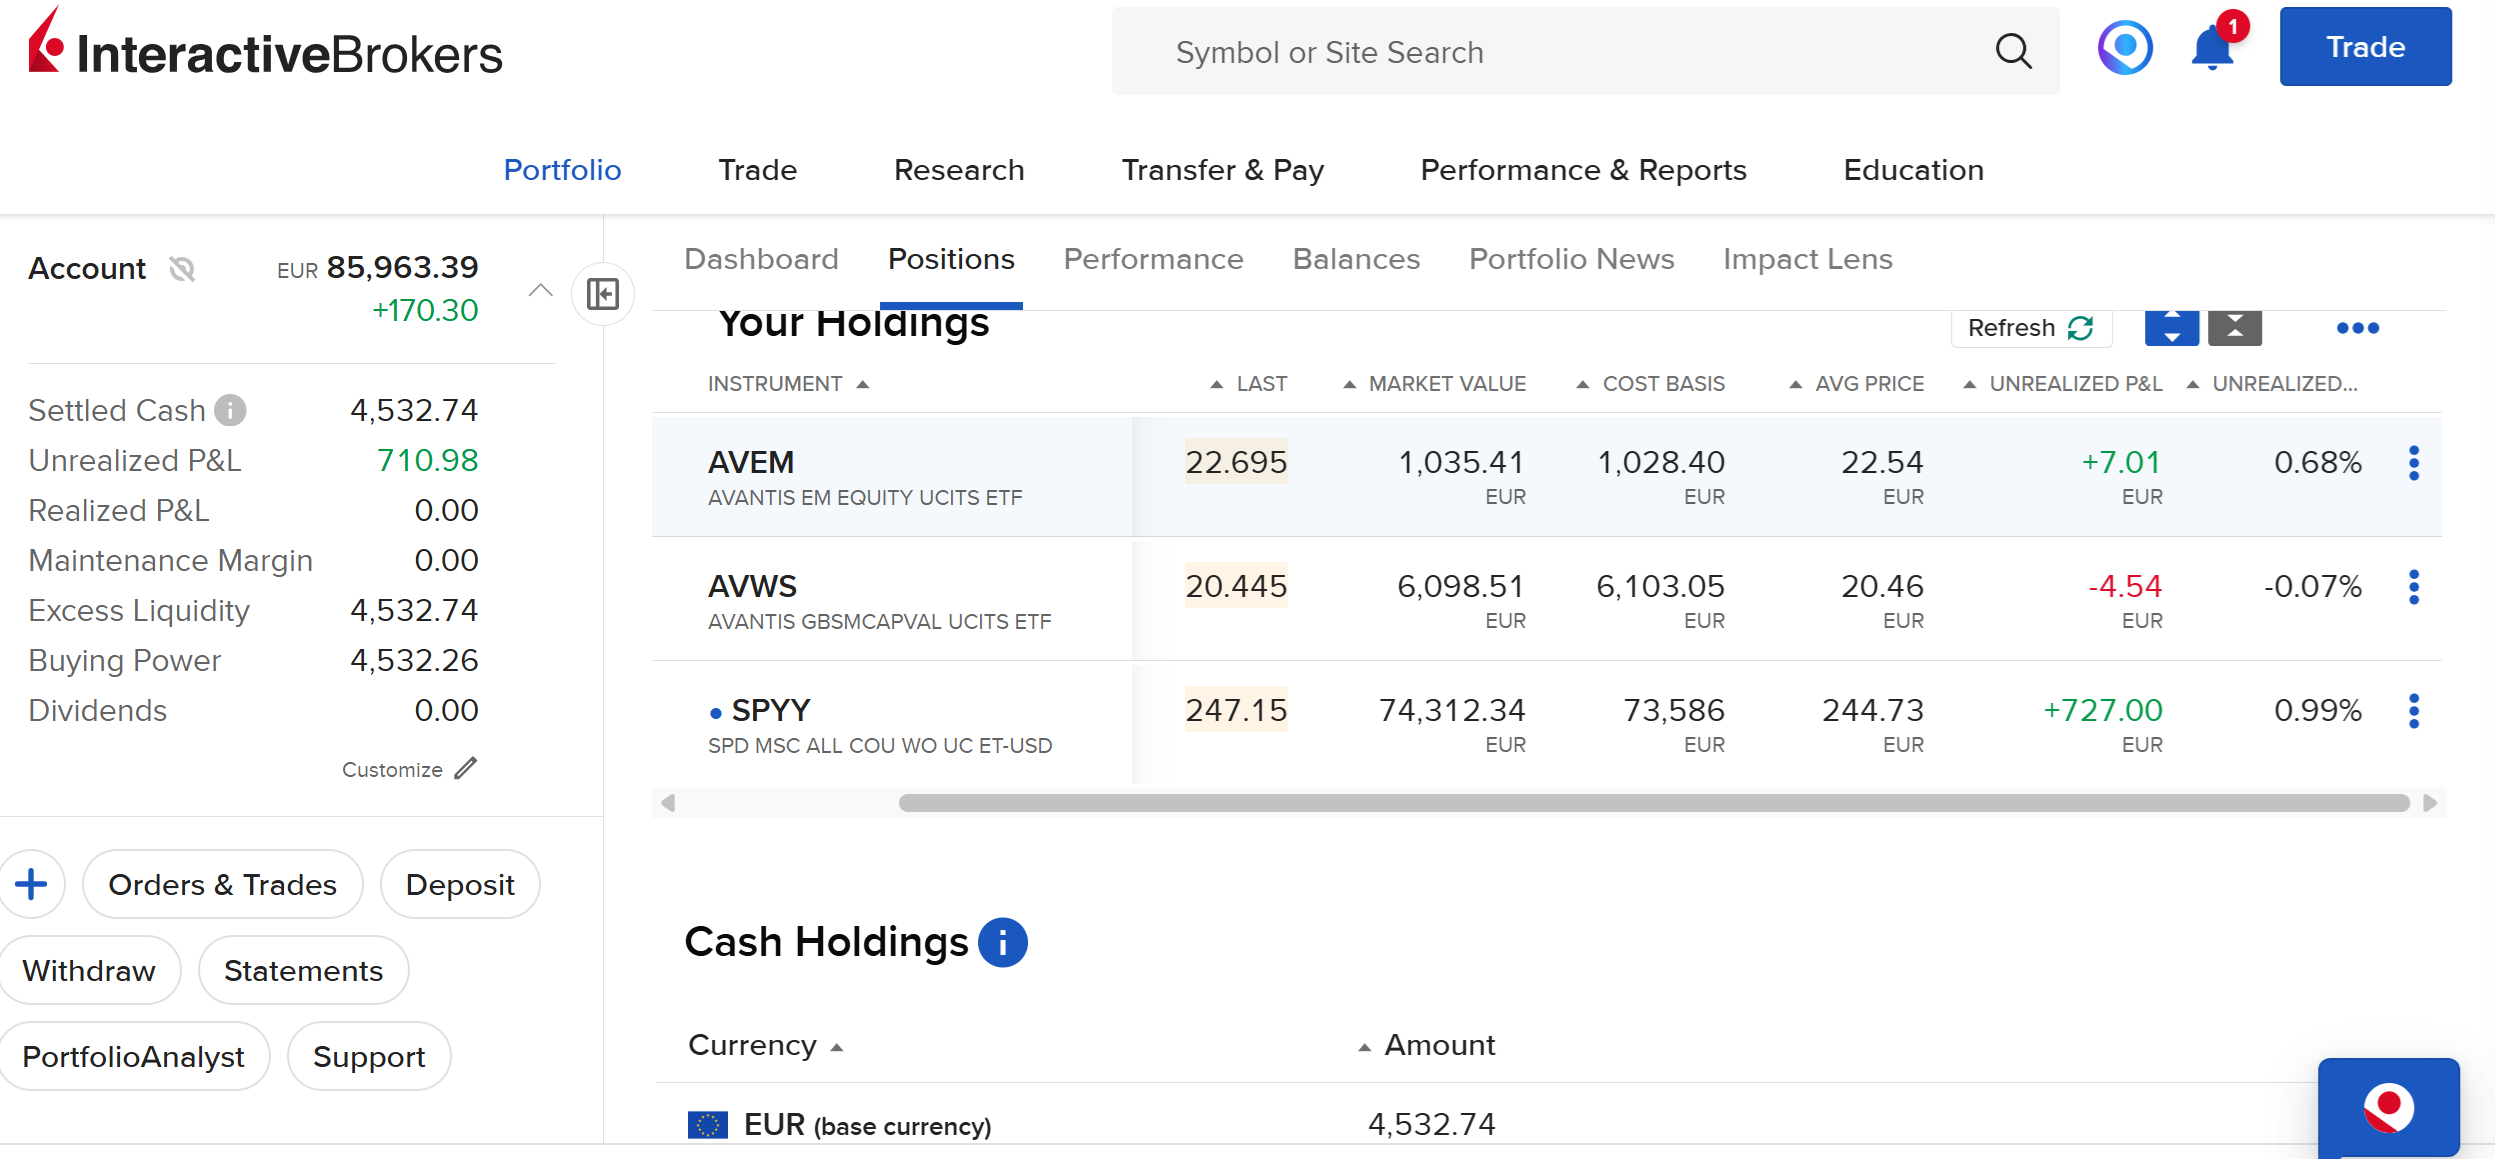
Task: Toggle the sidebar collapse panel button
Action: [603, 294]
